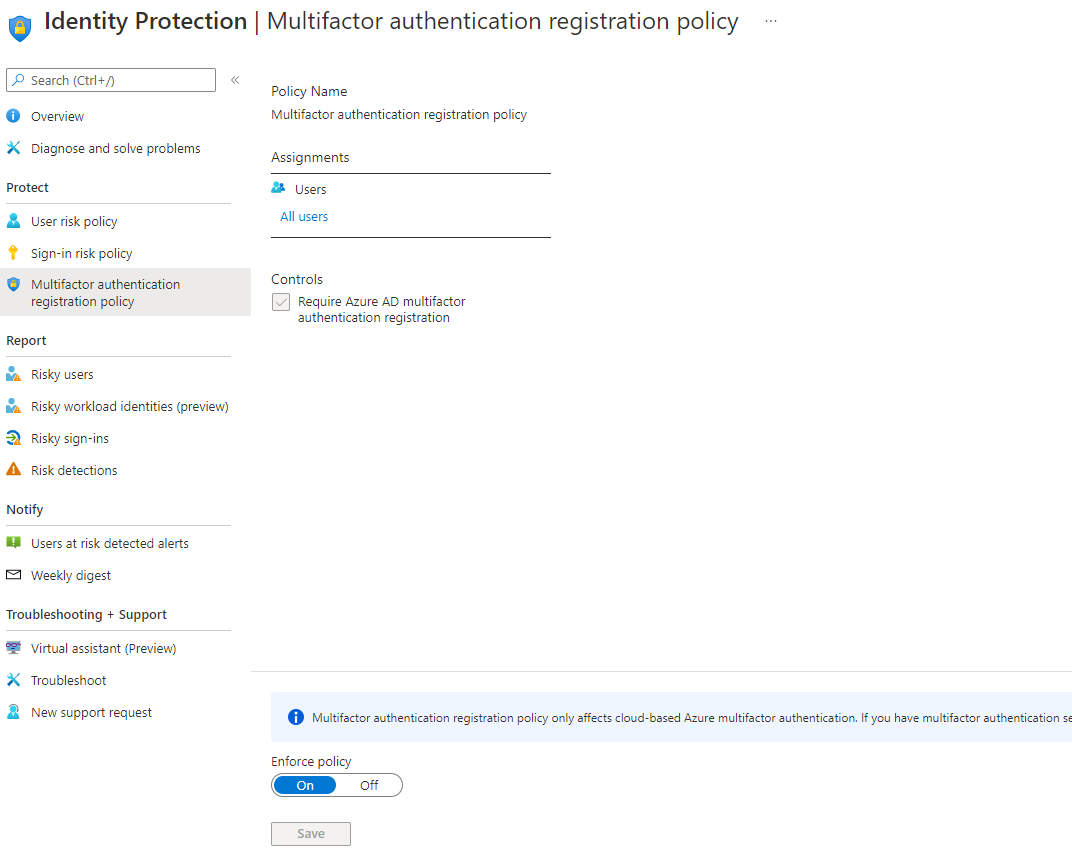Viewport: 1072px width, 853px height.
Task: Click the Risk detections warning triangle icon
Action: [13, 470]
